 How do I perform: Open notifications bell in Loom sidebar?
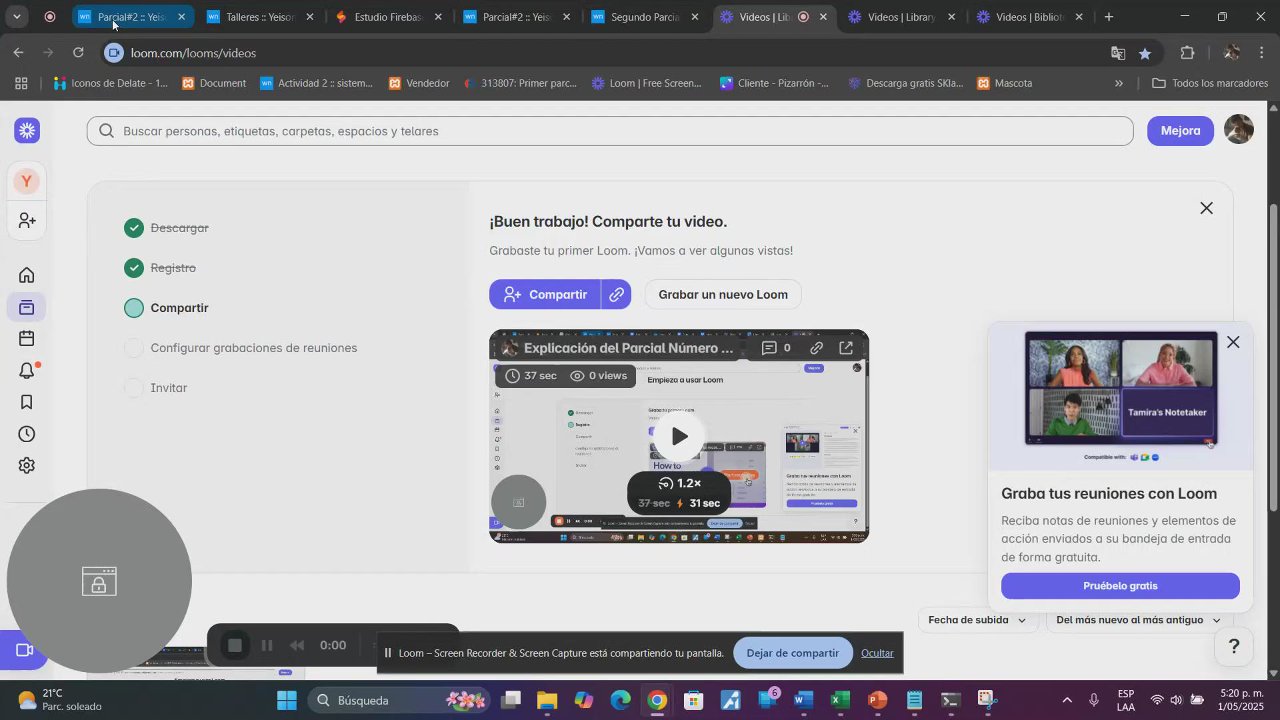pyautogui.click(x=27, y=371)
